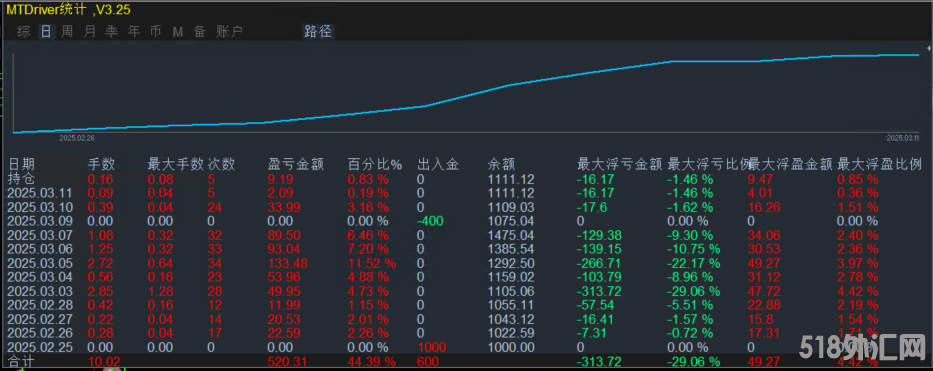Select the 2025.03.03 date row
Screen dimensions: 933x371
(39, 291)
